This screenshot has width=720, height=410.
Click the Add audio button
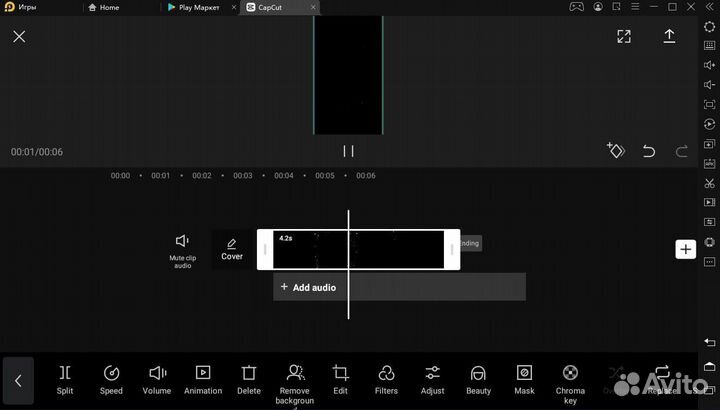(x=308, y=287)
